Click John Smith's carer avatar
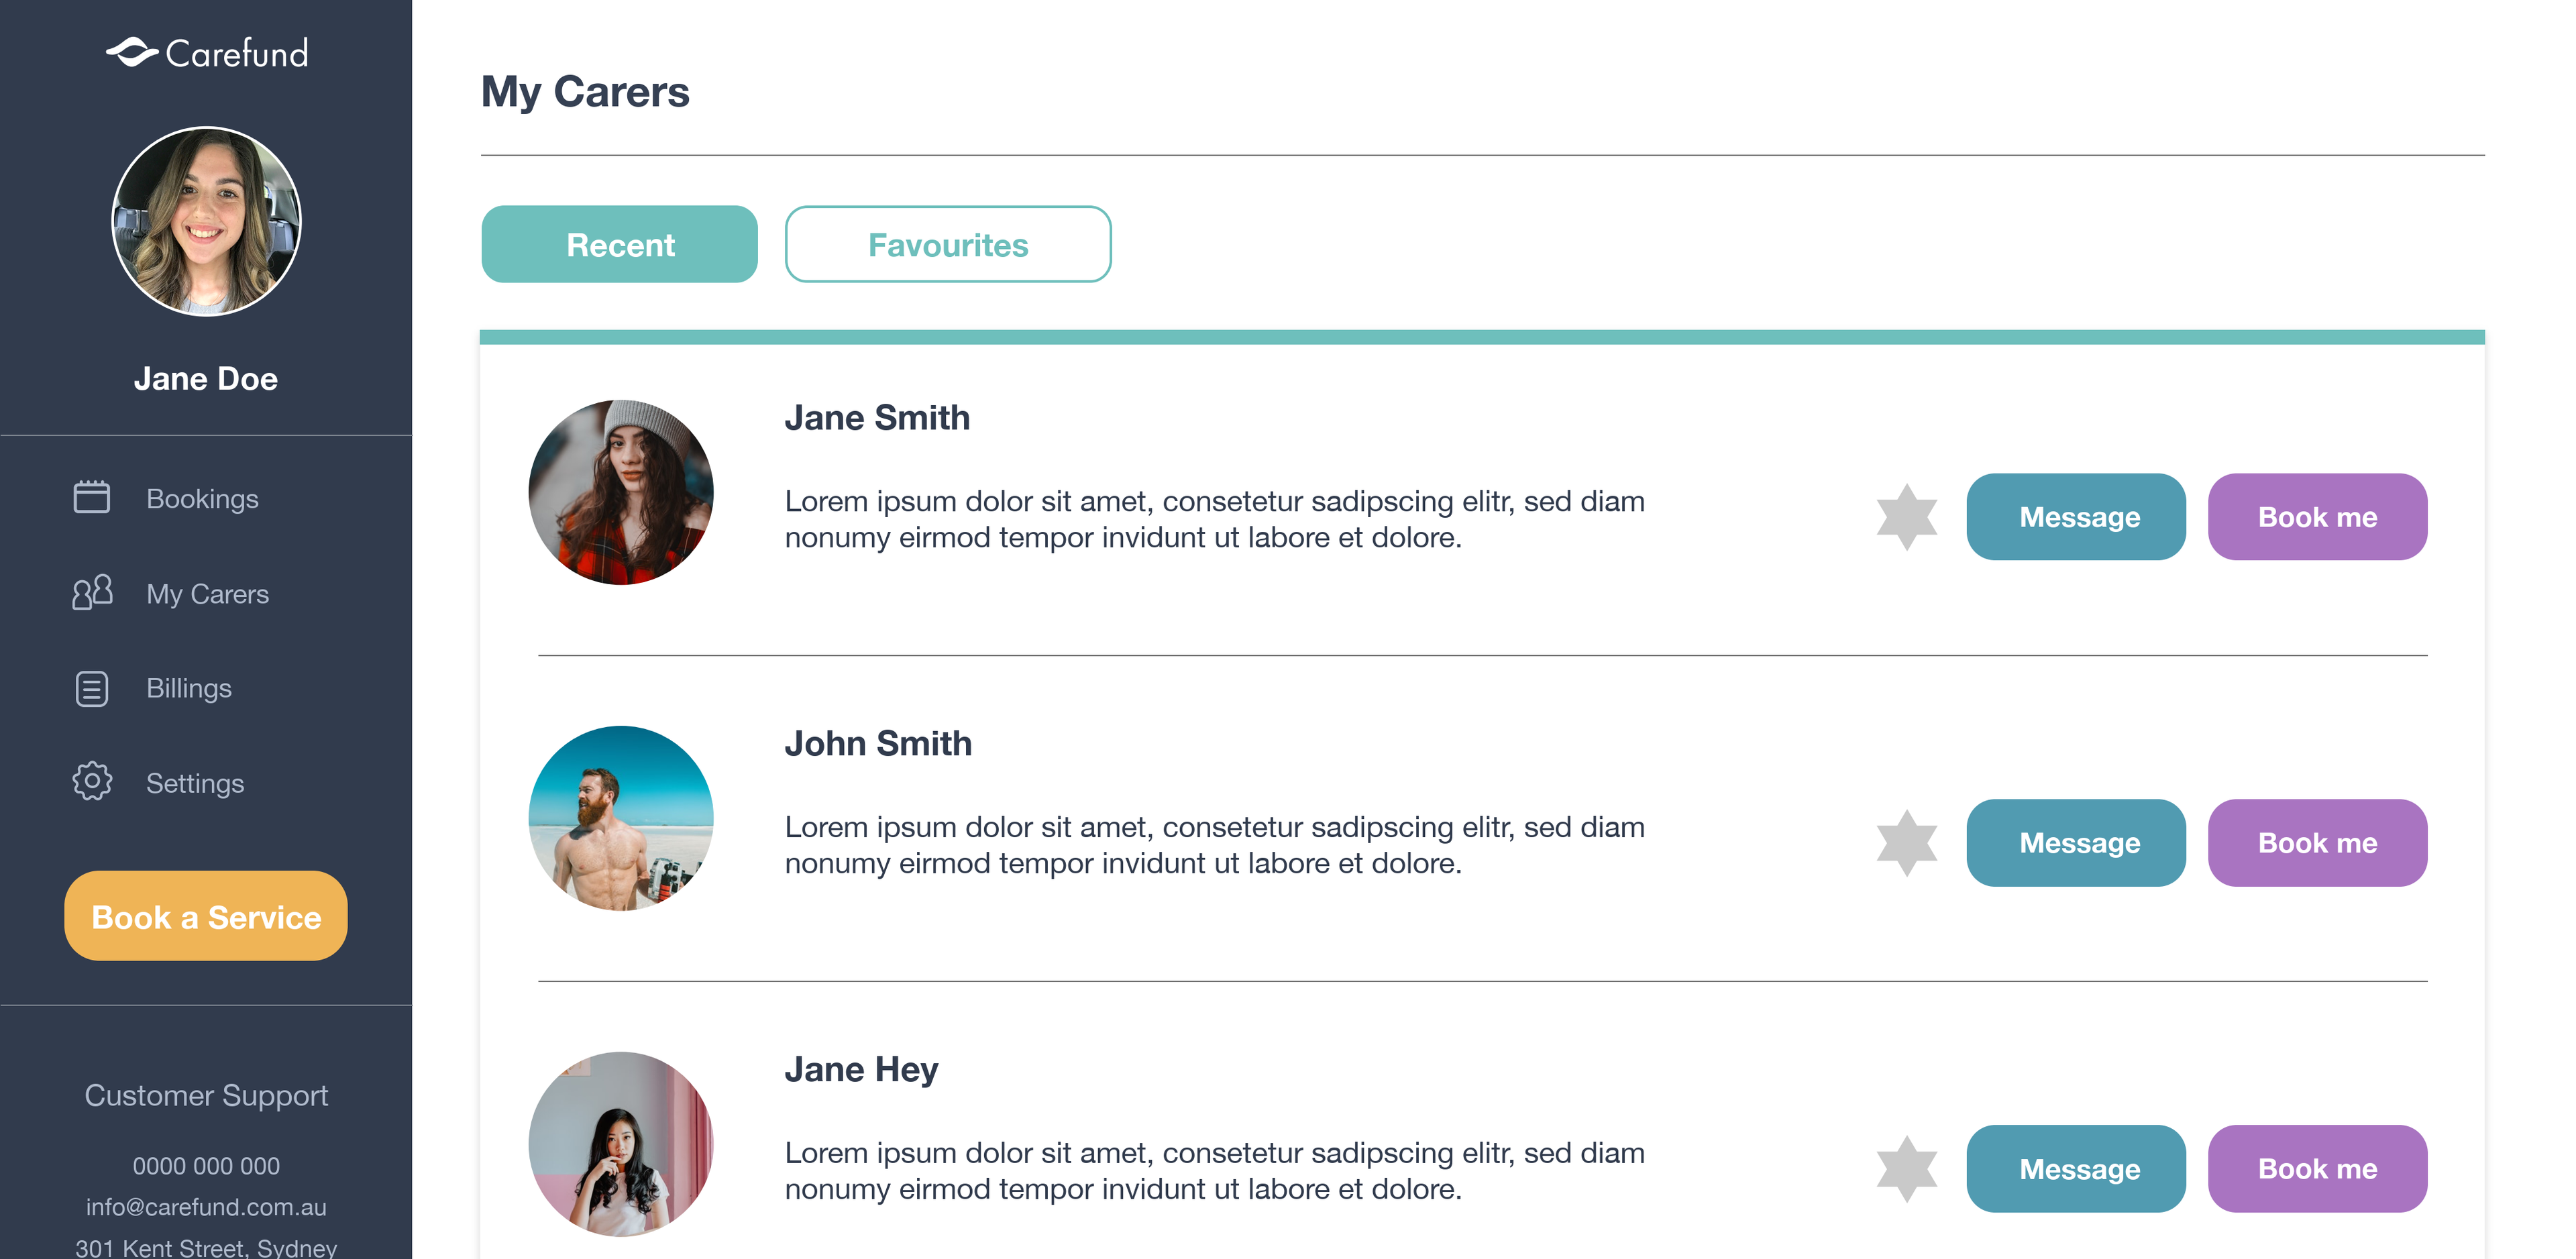 pyautogui.click(x=620, y=818)
